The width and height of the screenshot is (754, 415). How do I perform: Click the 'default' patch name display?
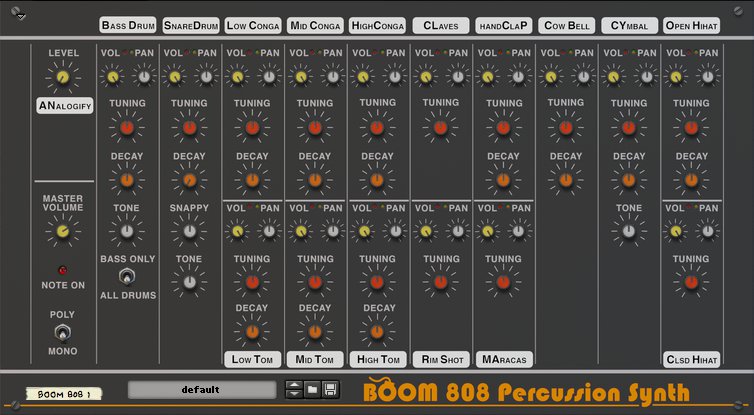[202, 390]
